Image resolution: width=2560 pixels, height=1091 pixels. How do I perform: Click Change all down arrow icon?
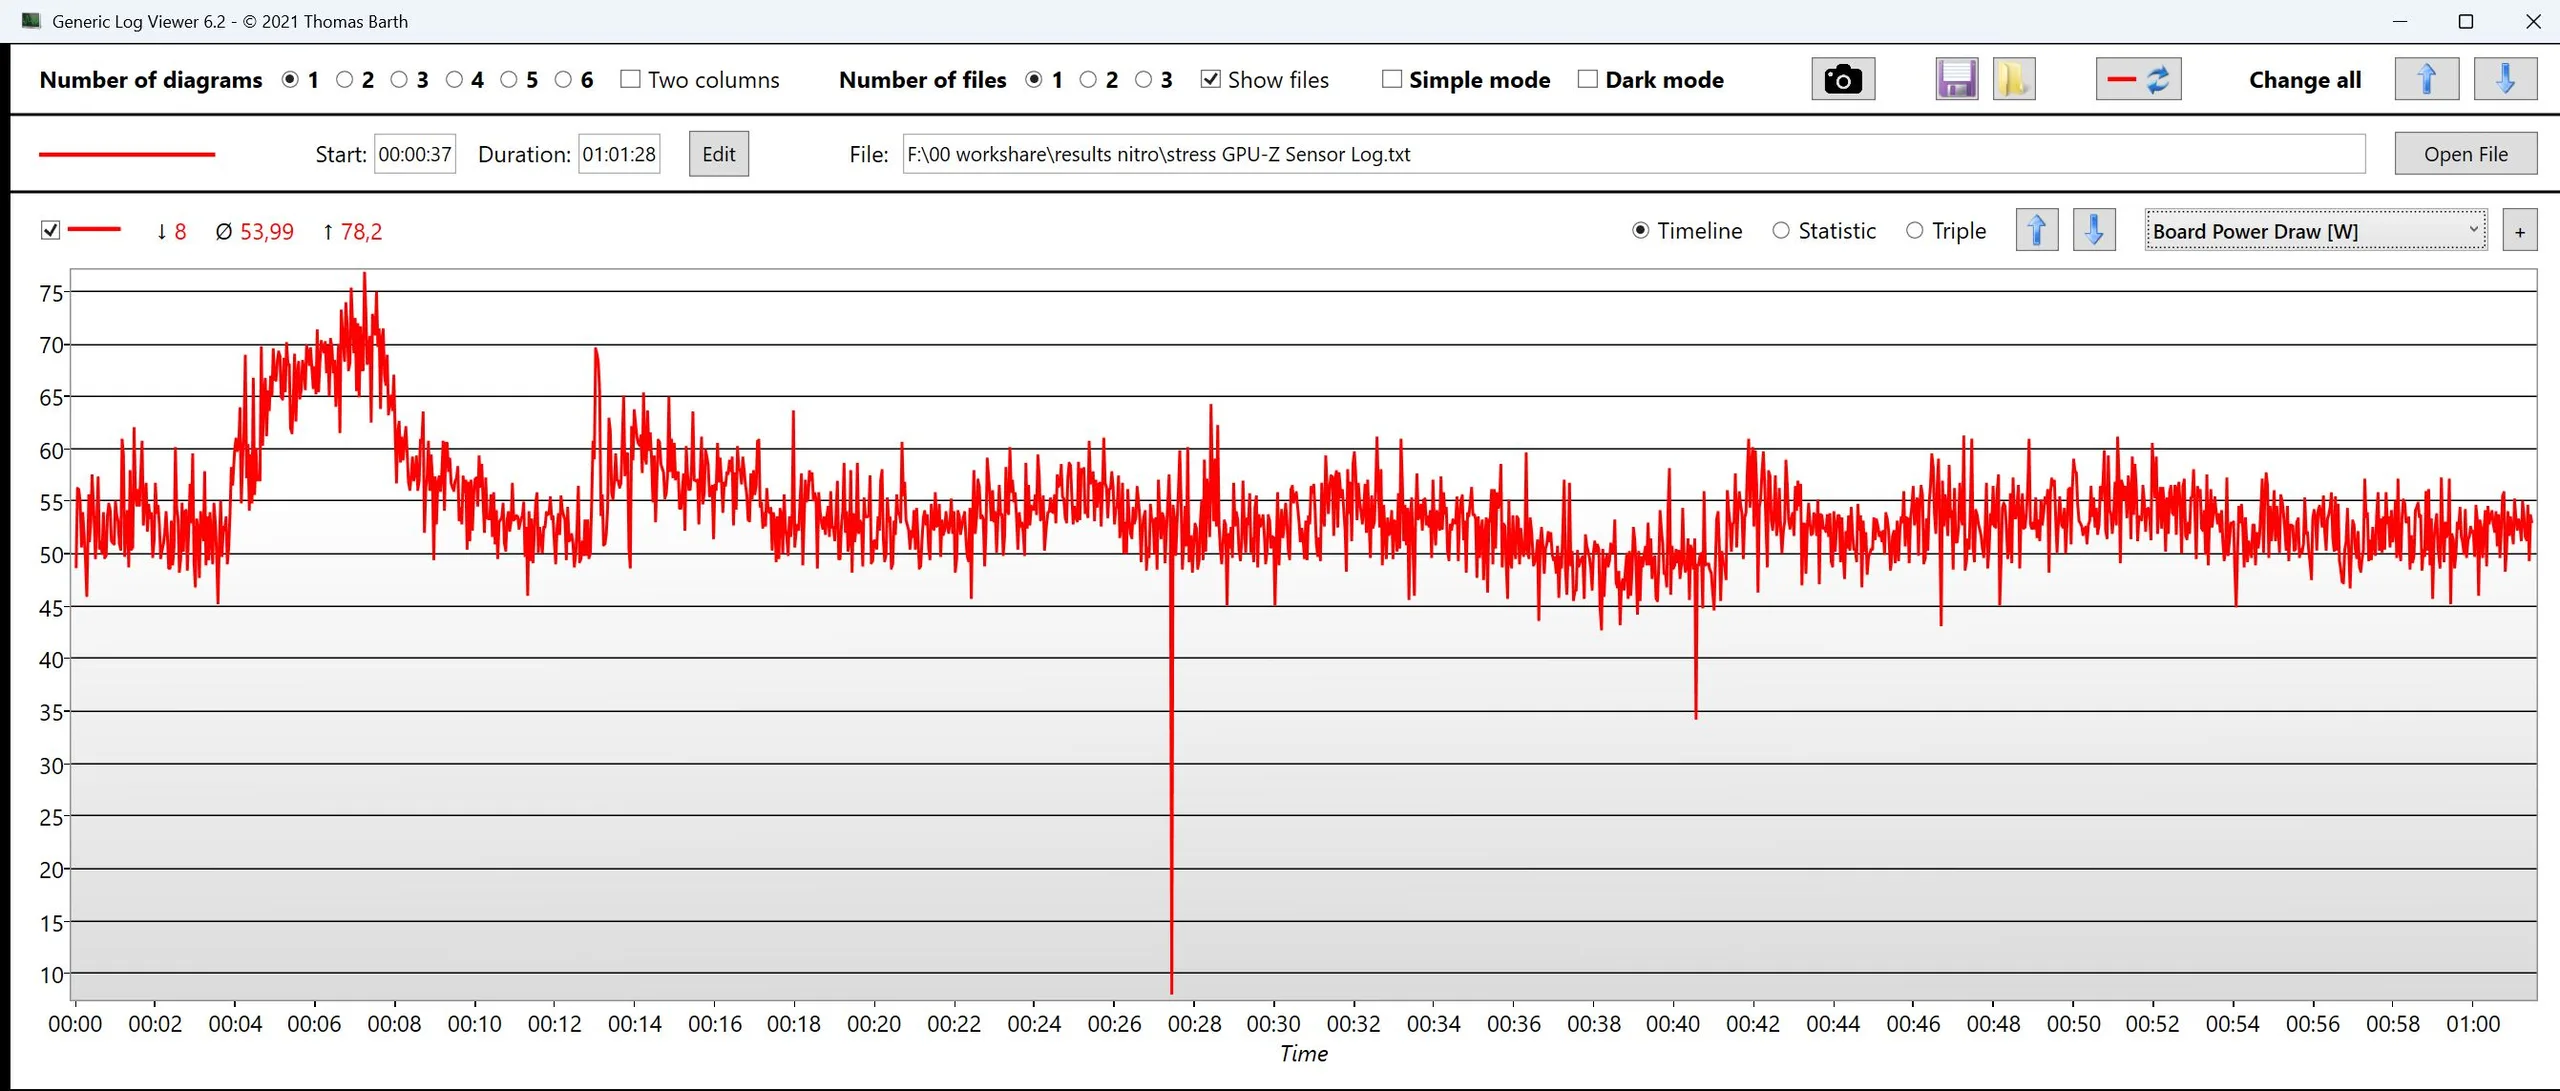[2504, 79]
